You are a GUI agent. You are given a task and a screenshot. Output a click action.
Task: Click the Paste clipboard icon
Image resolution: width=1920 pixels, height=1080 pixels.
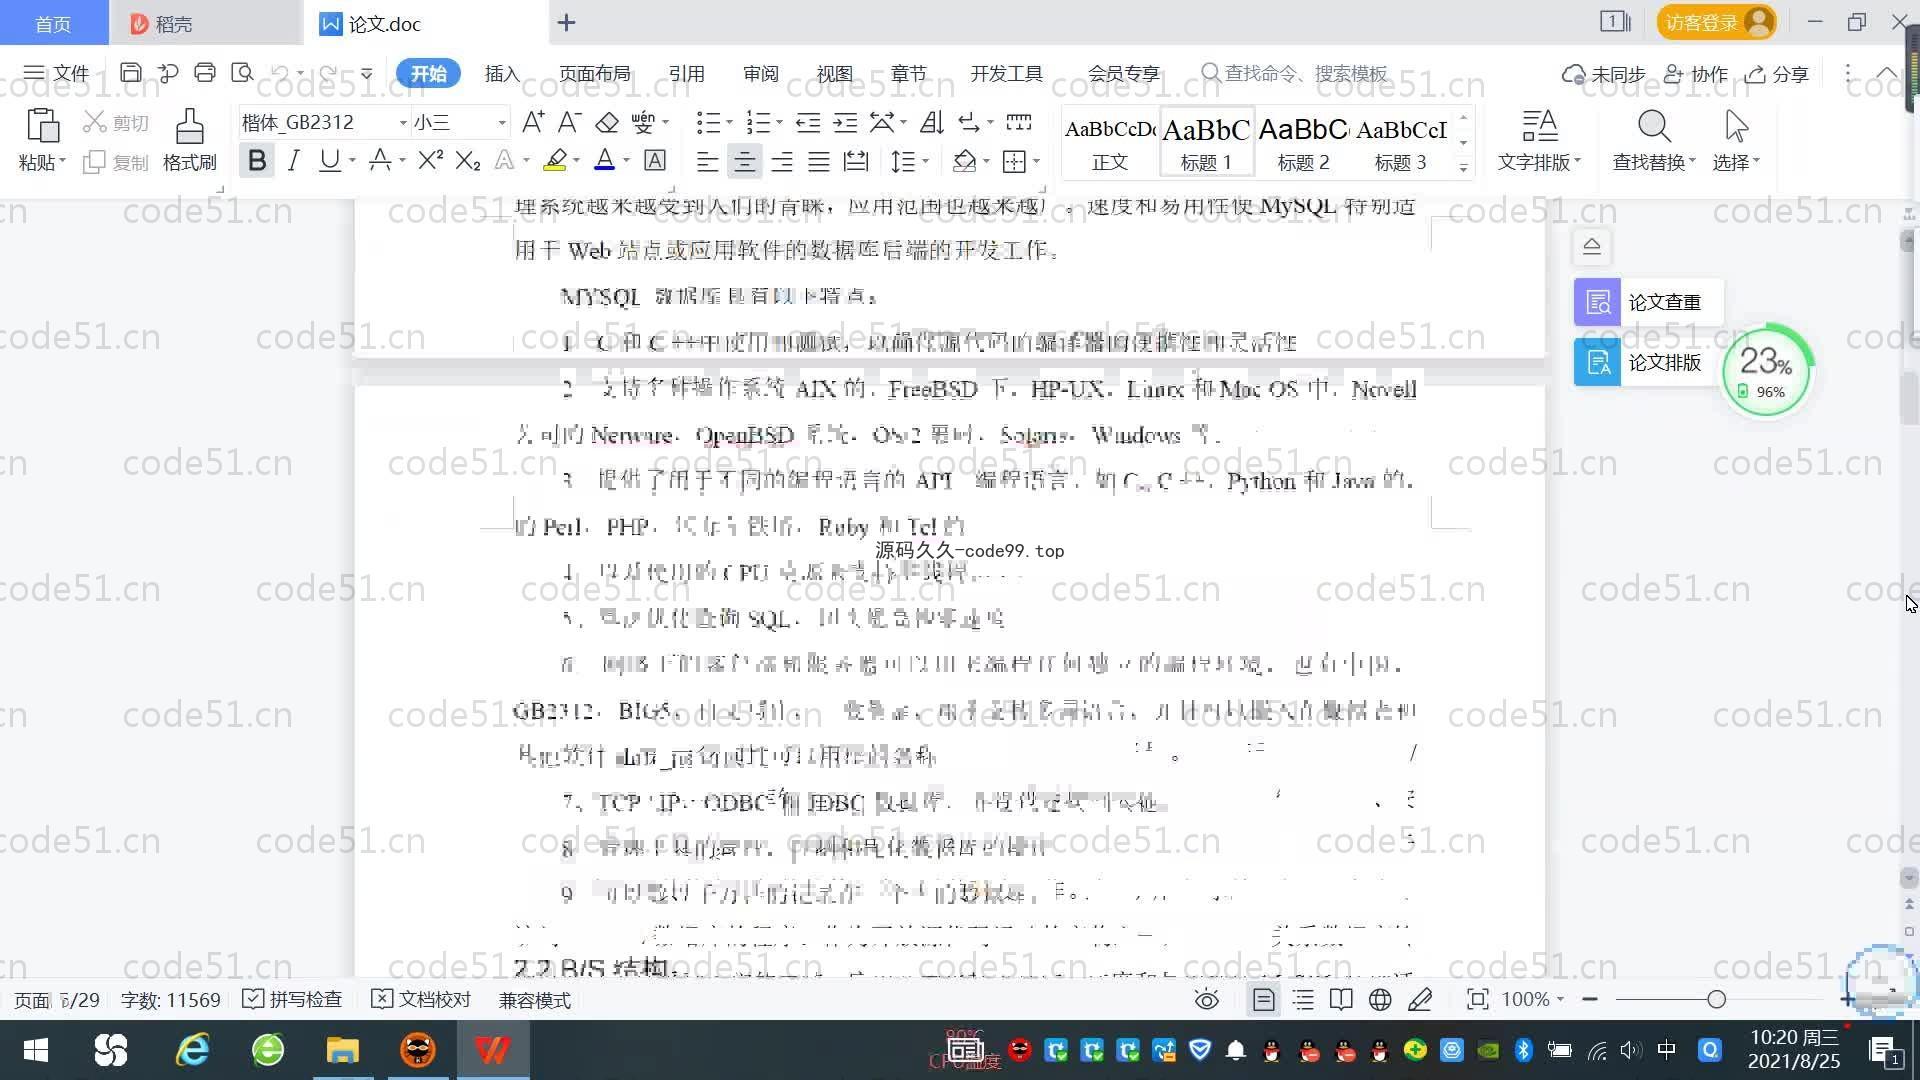coord(42,126)
